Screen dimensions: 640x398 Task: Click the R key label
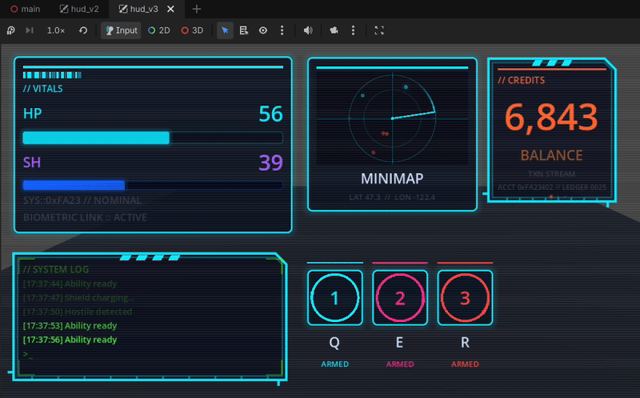465,342
